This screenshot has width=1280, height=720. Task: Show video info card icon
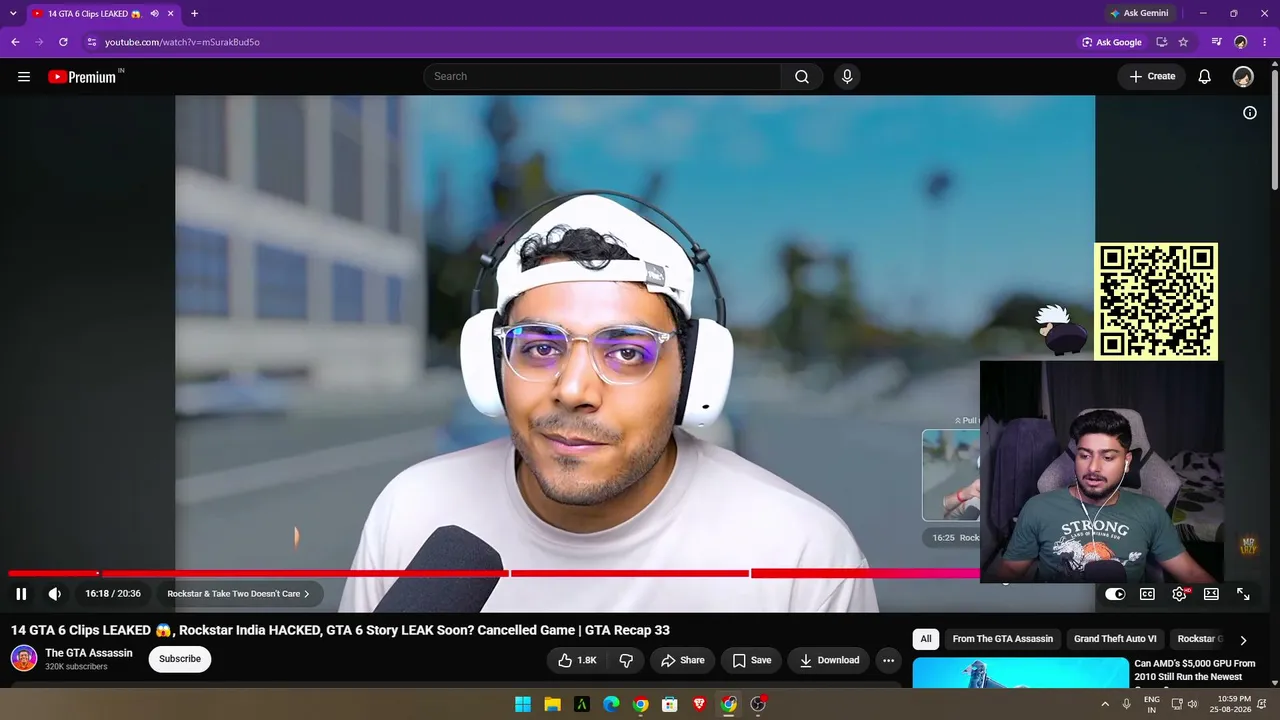(x=1250, y=113)
